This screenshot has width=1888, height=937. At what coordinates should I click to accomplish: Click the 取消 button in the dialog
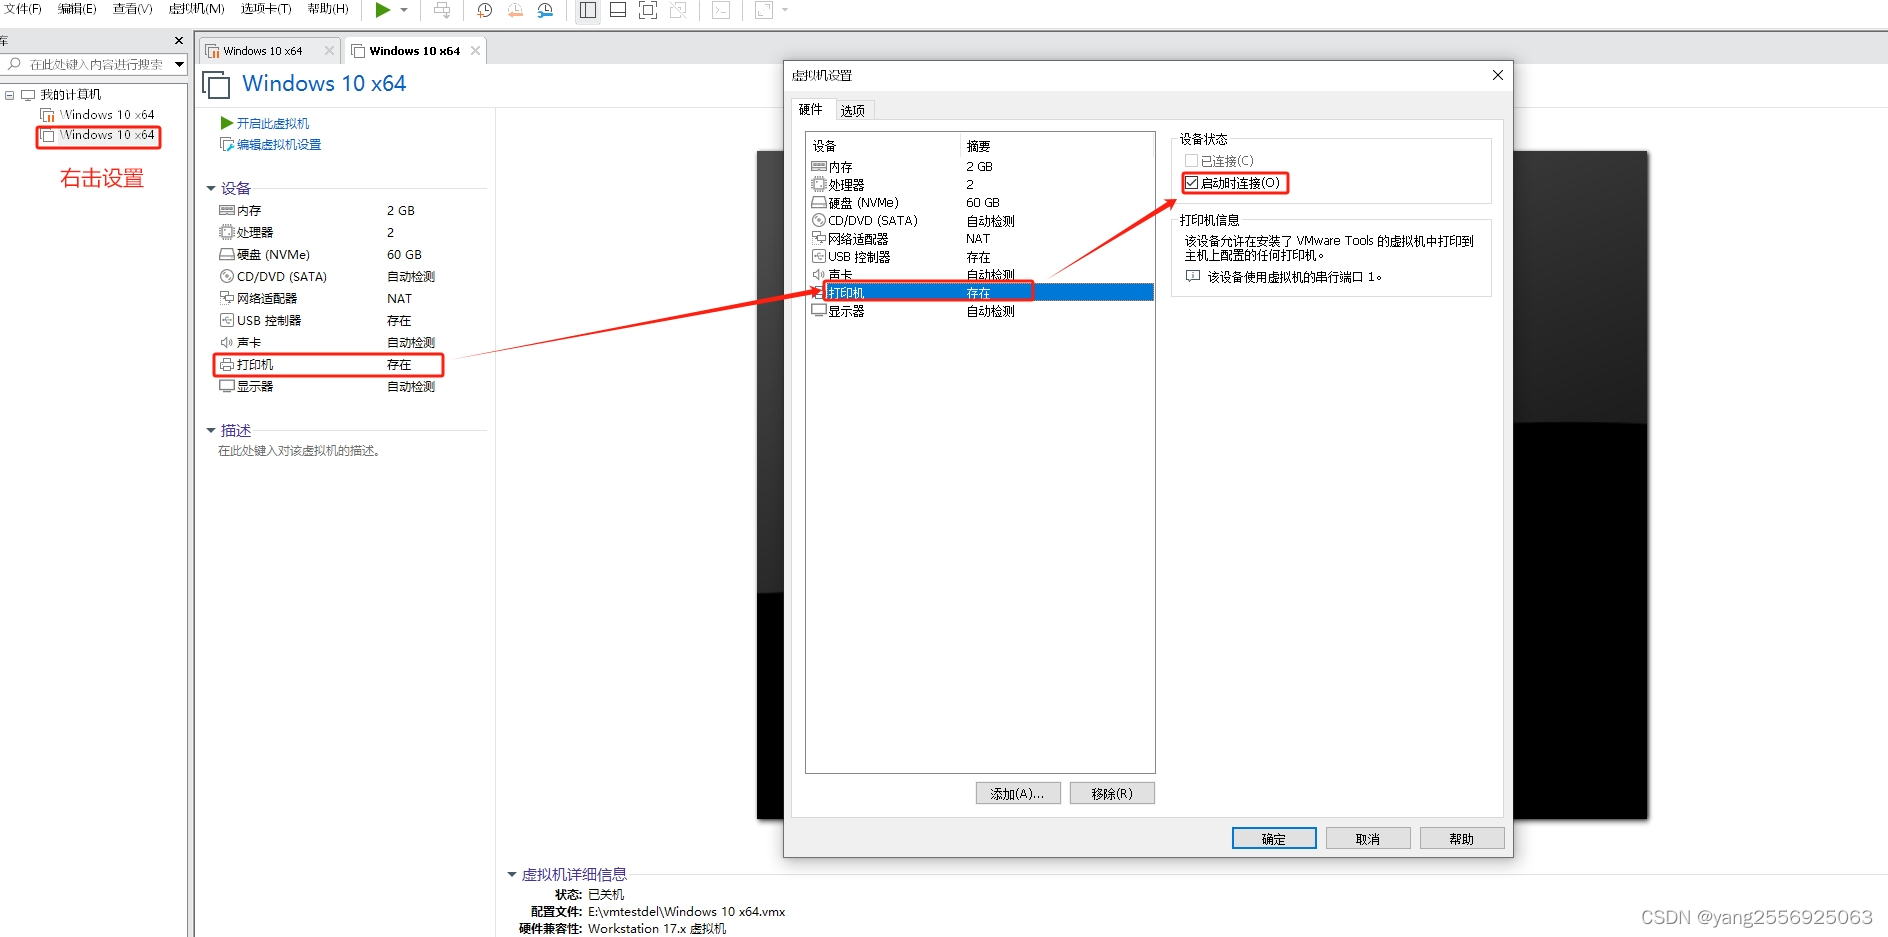(x=1368, y=838)
